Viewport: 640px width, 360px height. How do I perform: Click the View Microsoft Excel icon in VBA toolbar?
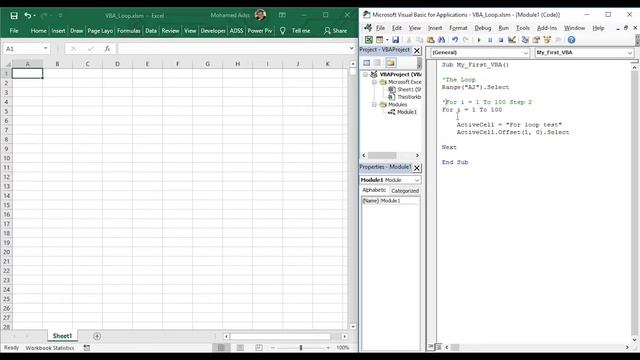369,40
